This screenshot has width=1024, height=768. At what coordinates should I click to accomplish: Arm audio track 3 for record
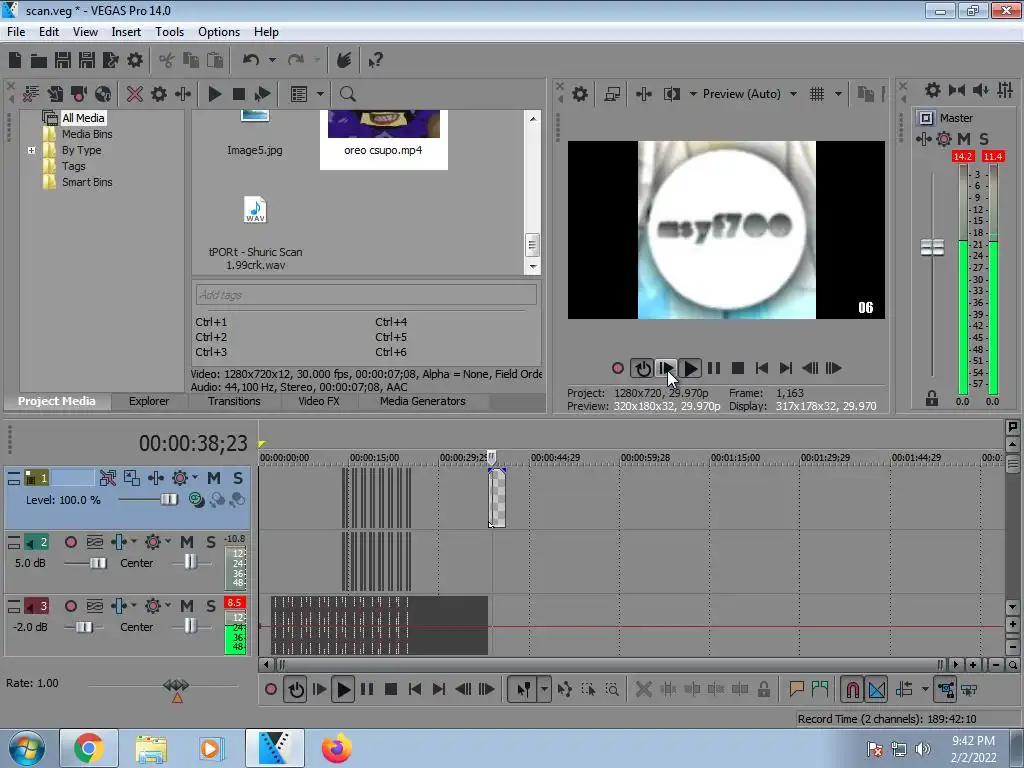tap(71, 606)
